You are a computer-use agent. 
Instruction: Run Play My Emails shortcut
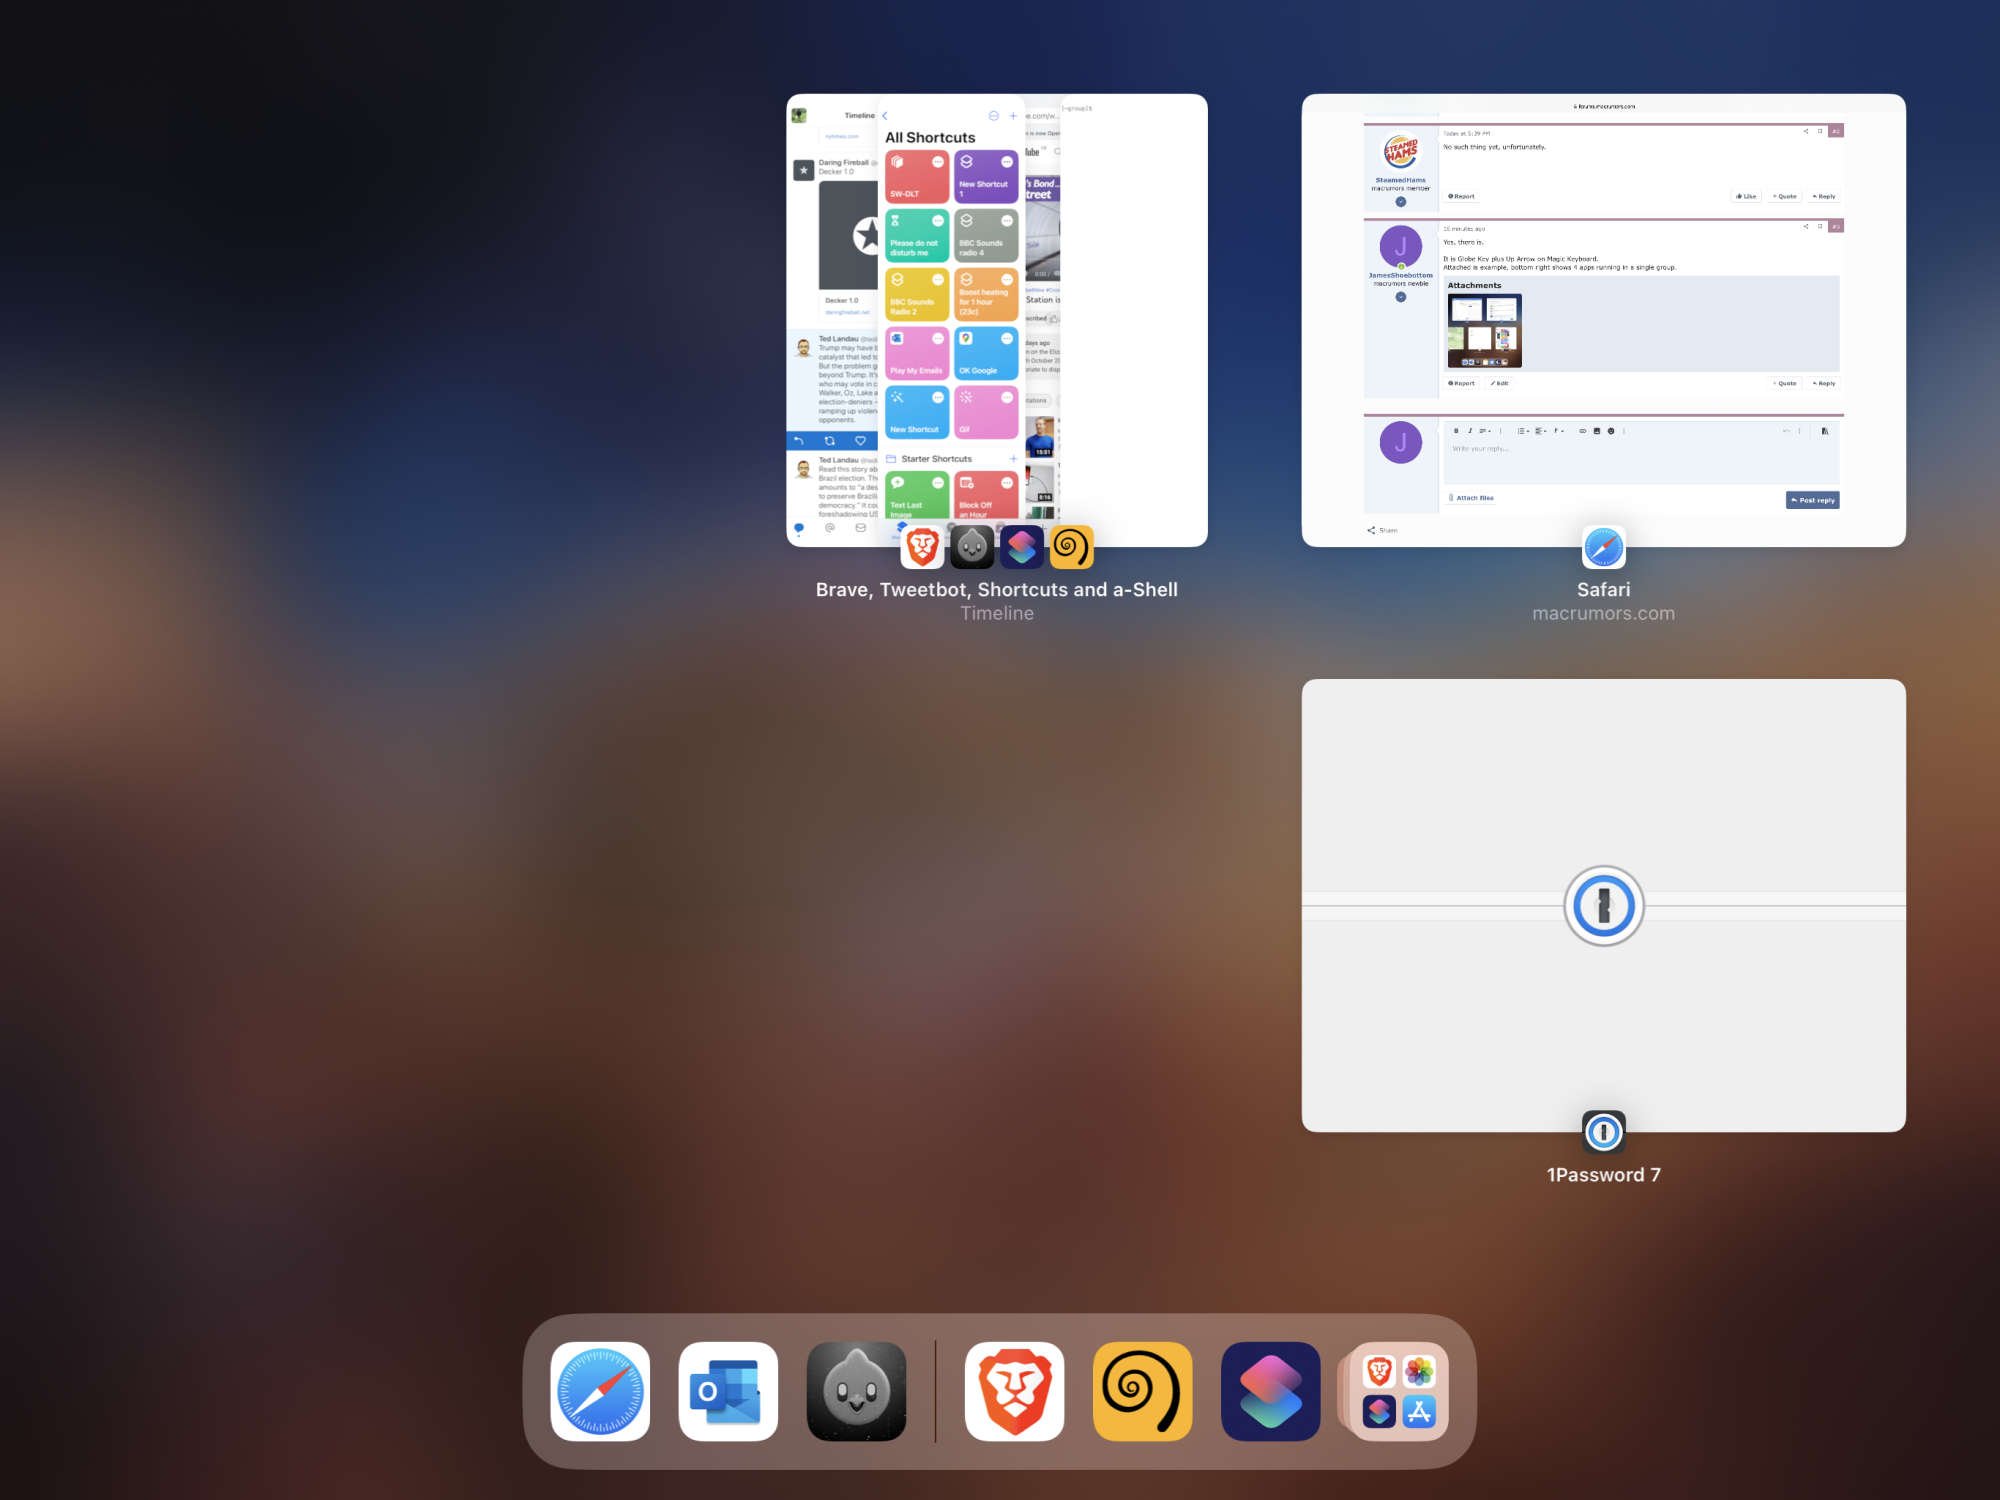tap(916, 353)
